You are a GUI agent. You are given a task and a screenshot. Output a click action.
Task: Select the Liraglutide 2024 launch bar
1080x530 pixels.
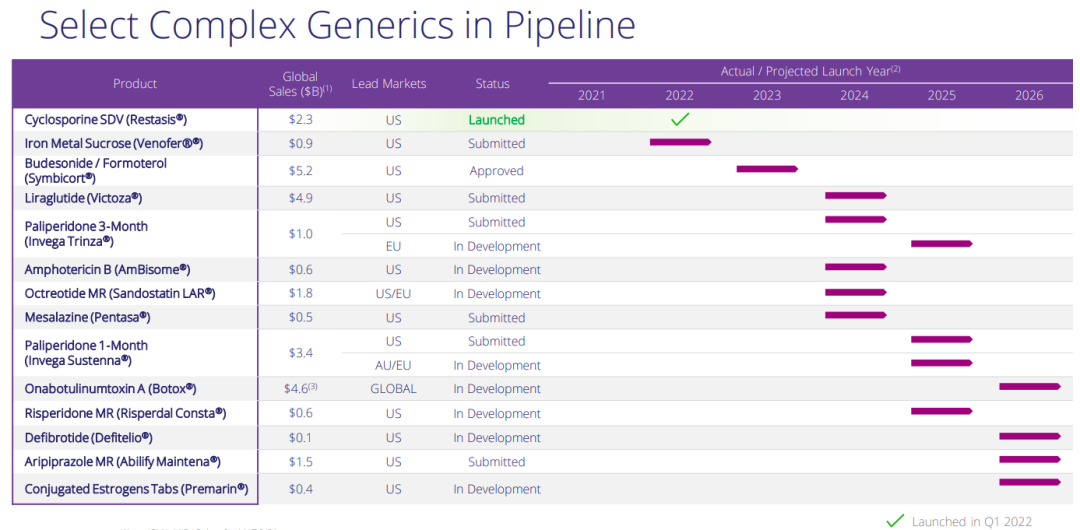click(855, 196)
